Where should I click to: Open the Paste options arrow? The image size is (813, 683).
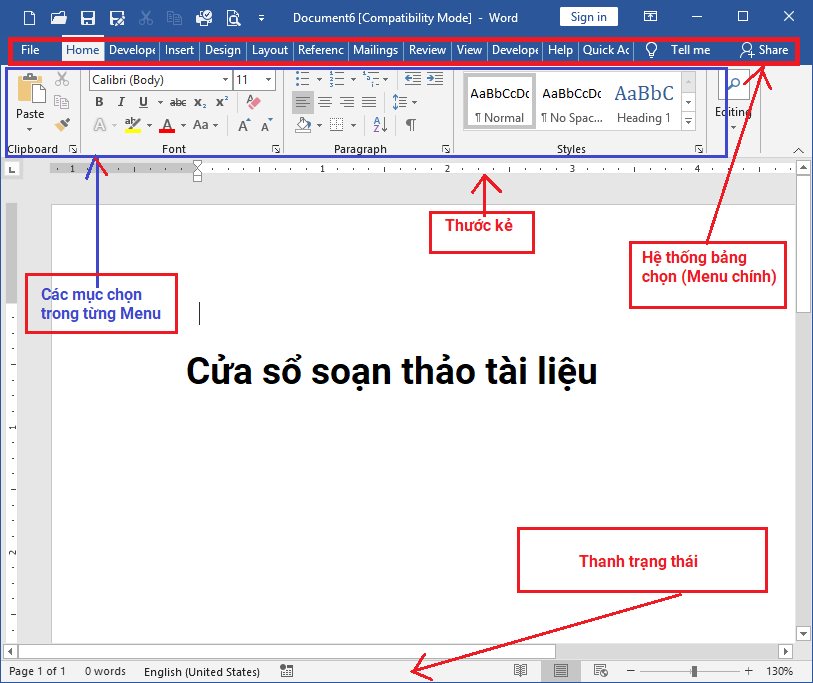point(30,129)
